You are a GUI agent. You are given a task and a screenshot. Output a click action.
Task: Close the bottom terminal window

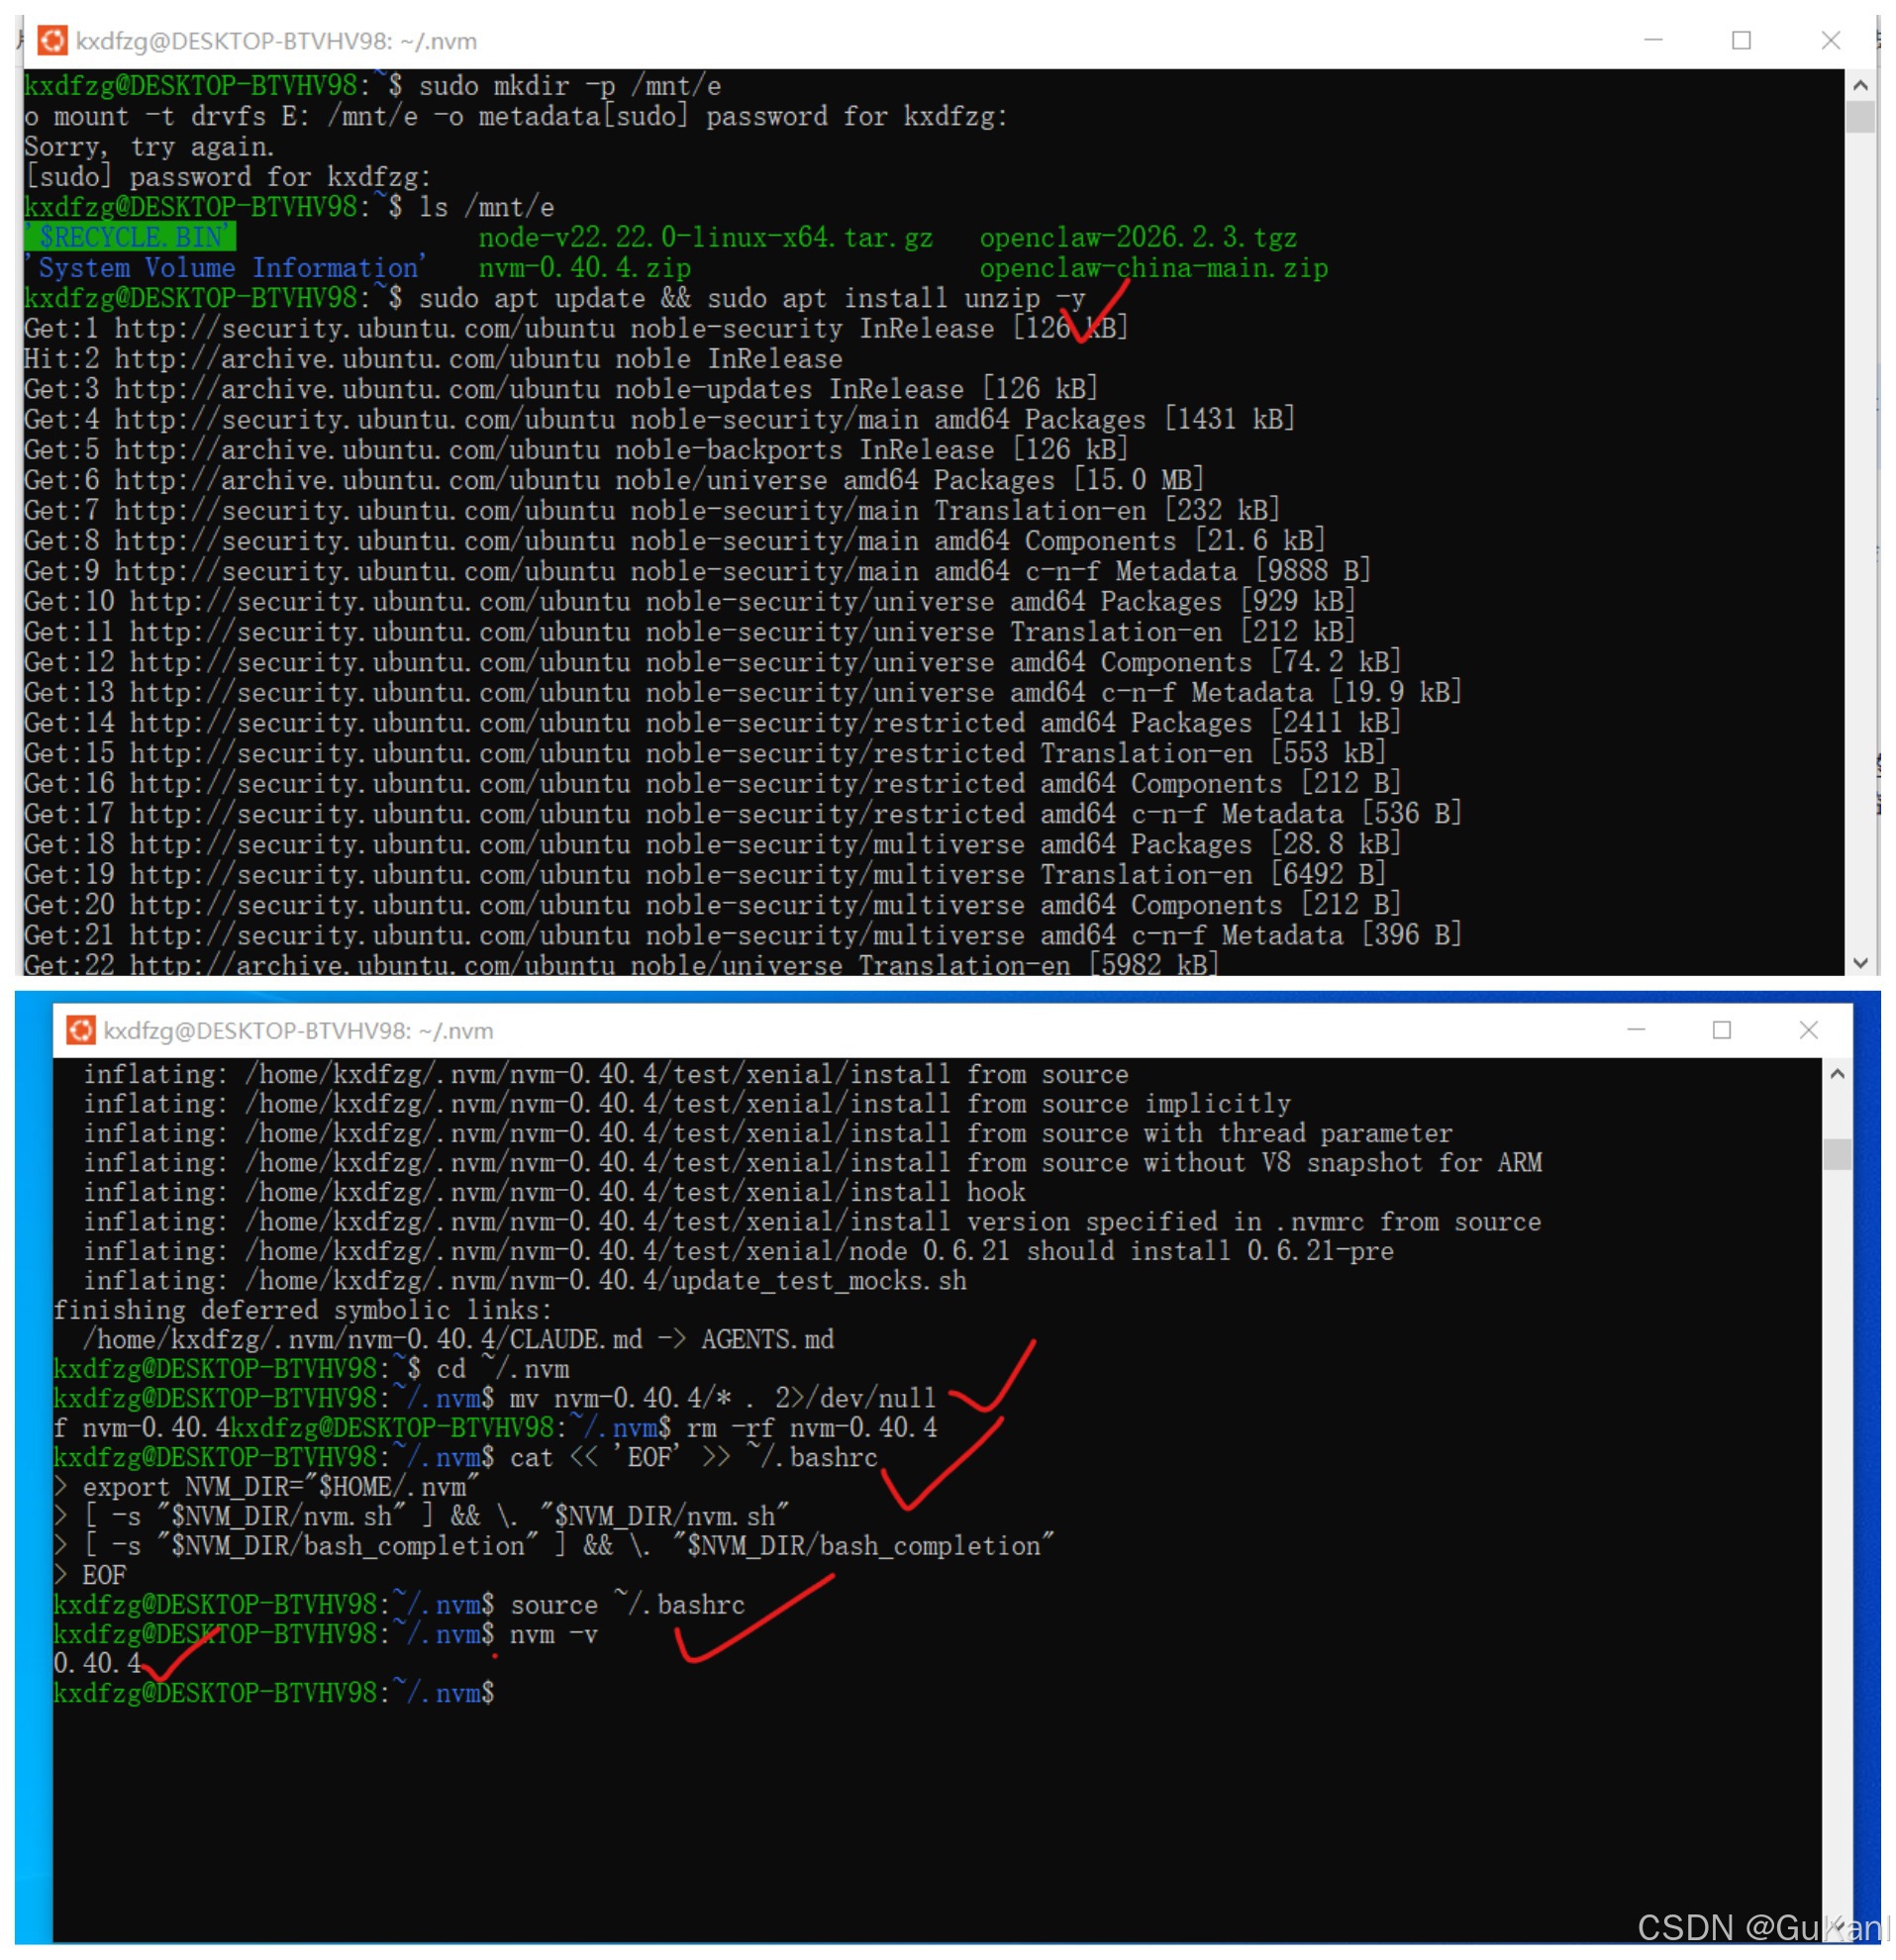1809,1030
